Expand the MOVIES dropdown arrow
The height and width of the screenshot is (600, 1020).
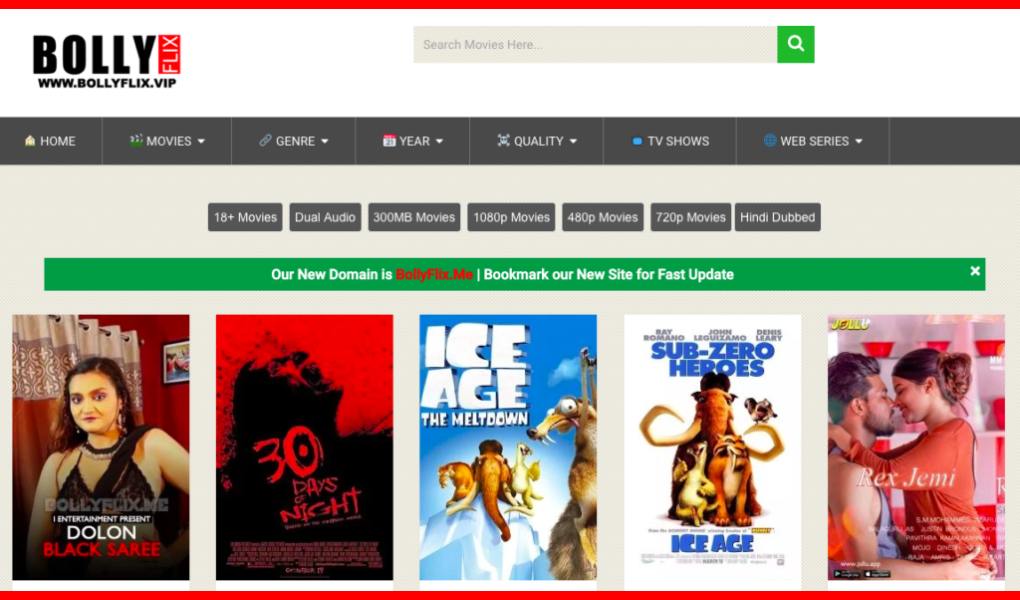click(201, 141)
